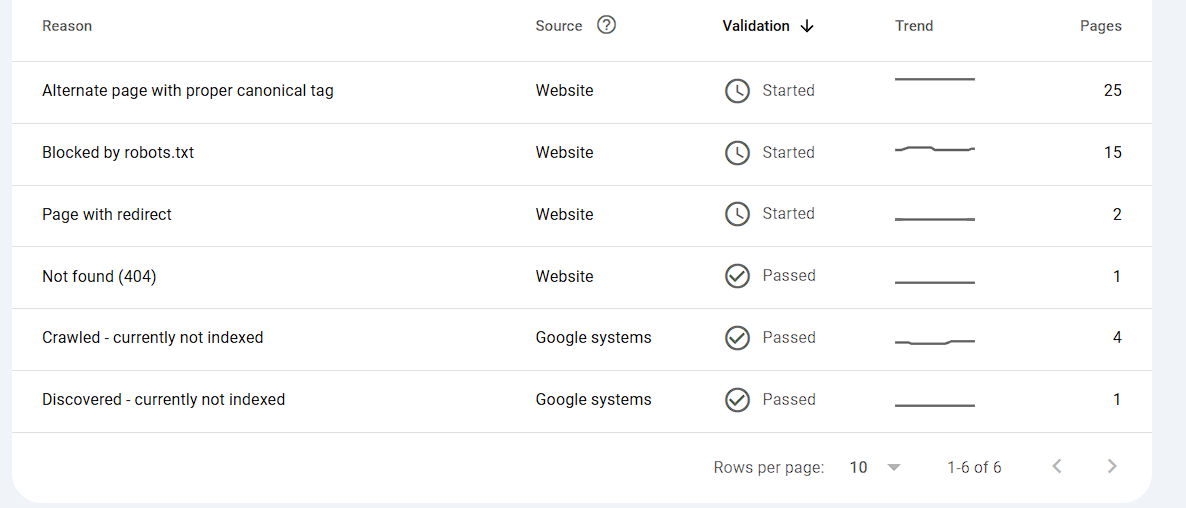Viewport: 1186px width, 508px height.
Task: Open the Alternate page with proper canonical tag row
Action: coord(188,91)
